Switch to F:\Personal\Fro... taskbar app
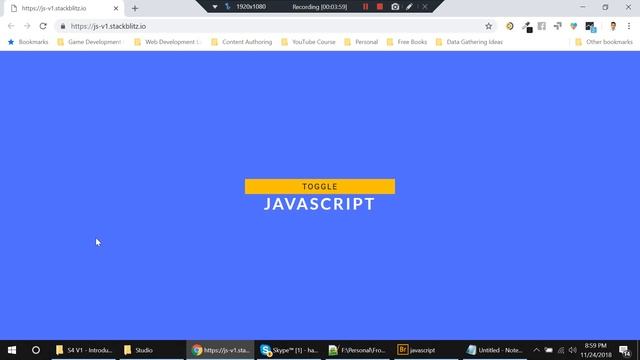Image resolution: width=640 pixels, height=360 pixels. (357, 350)
